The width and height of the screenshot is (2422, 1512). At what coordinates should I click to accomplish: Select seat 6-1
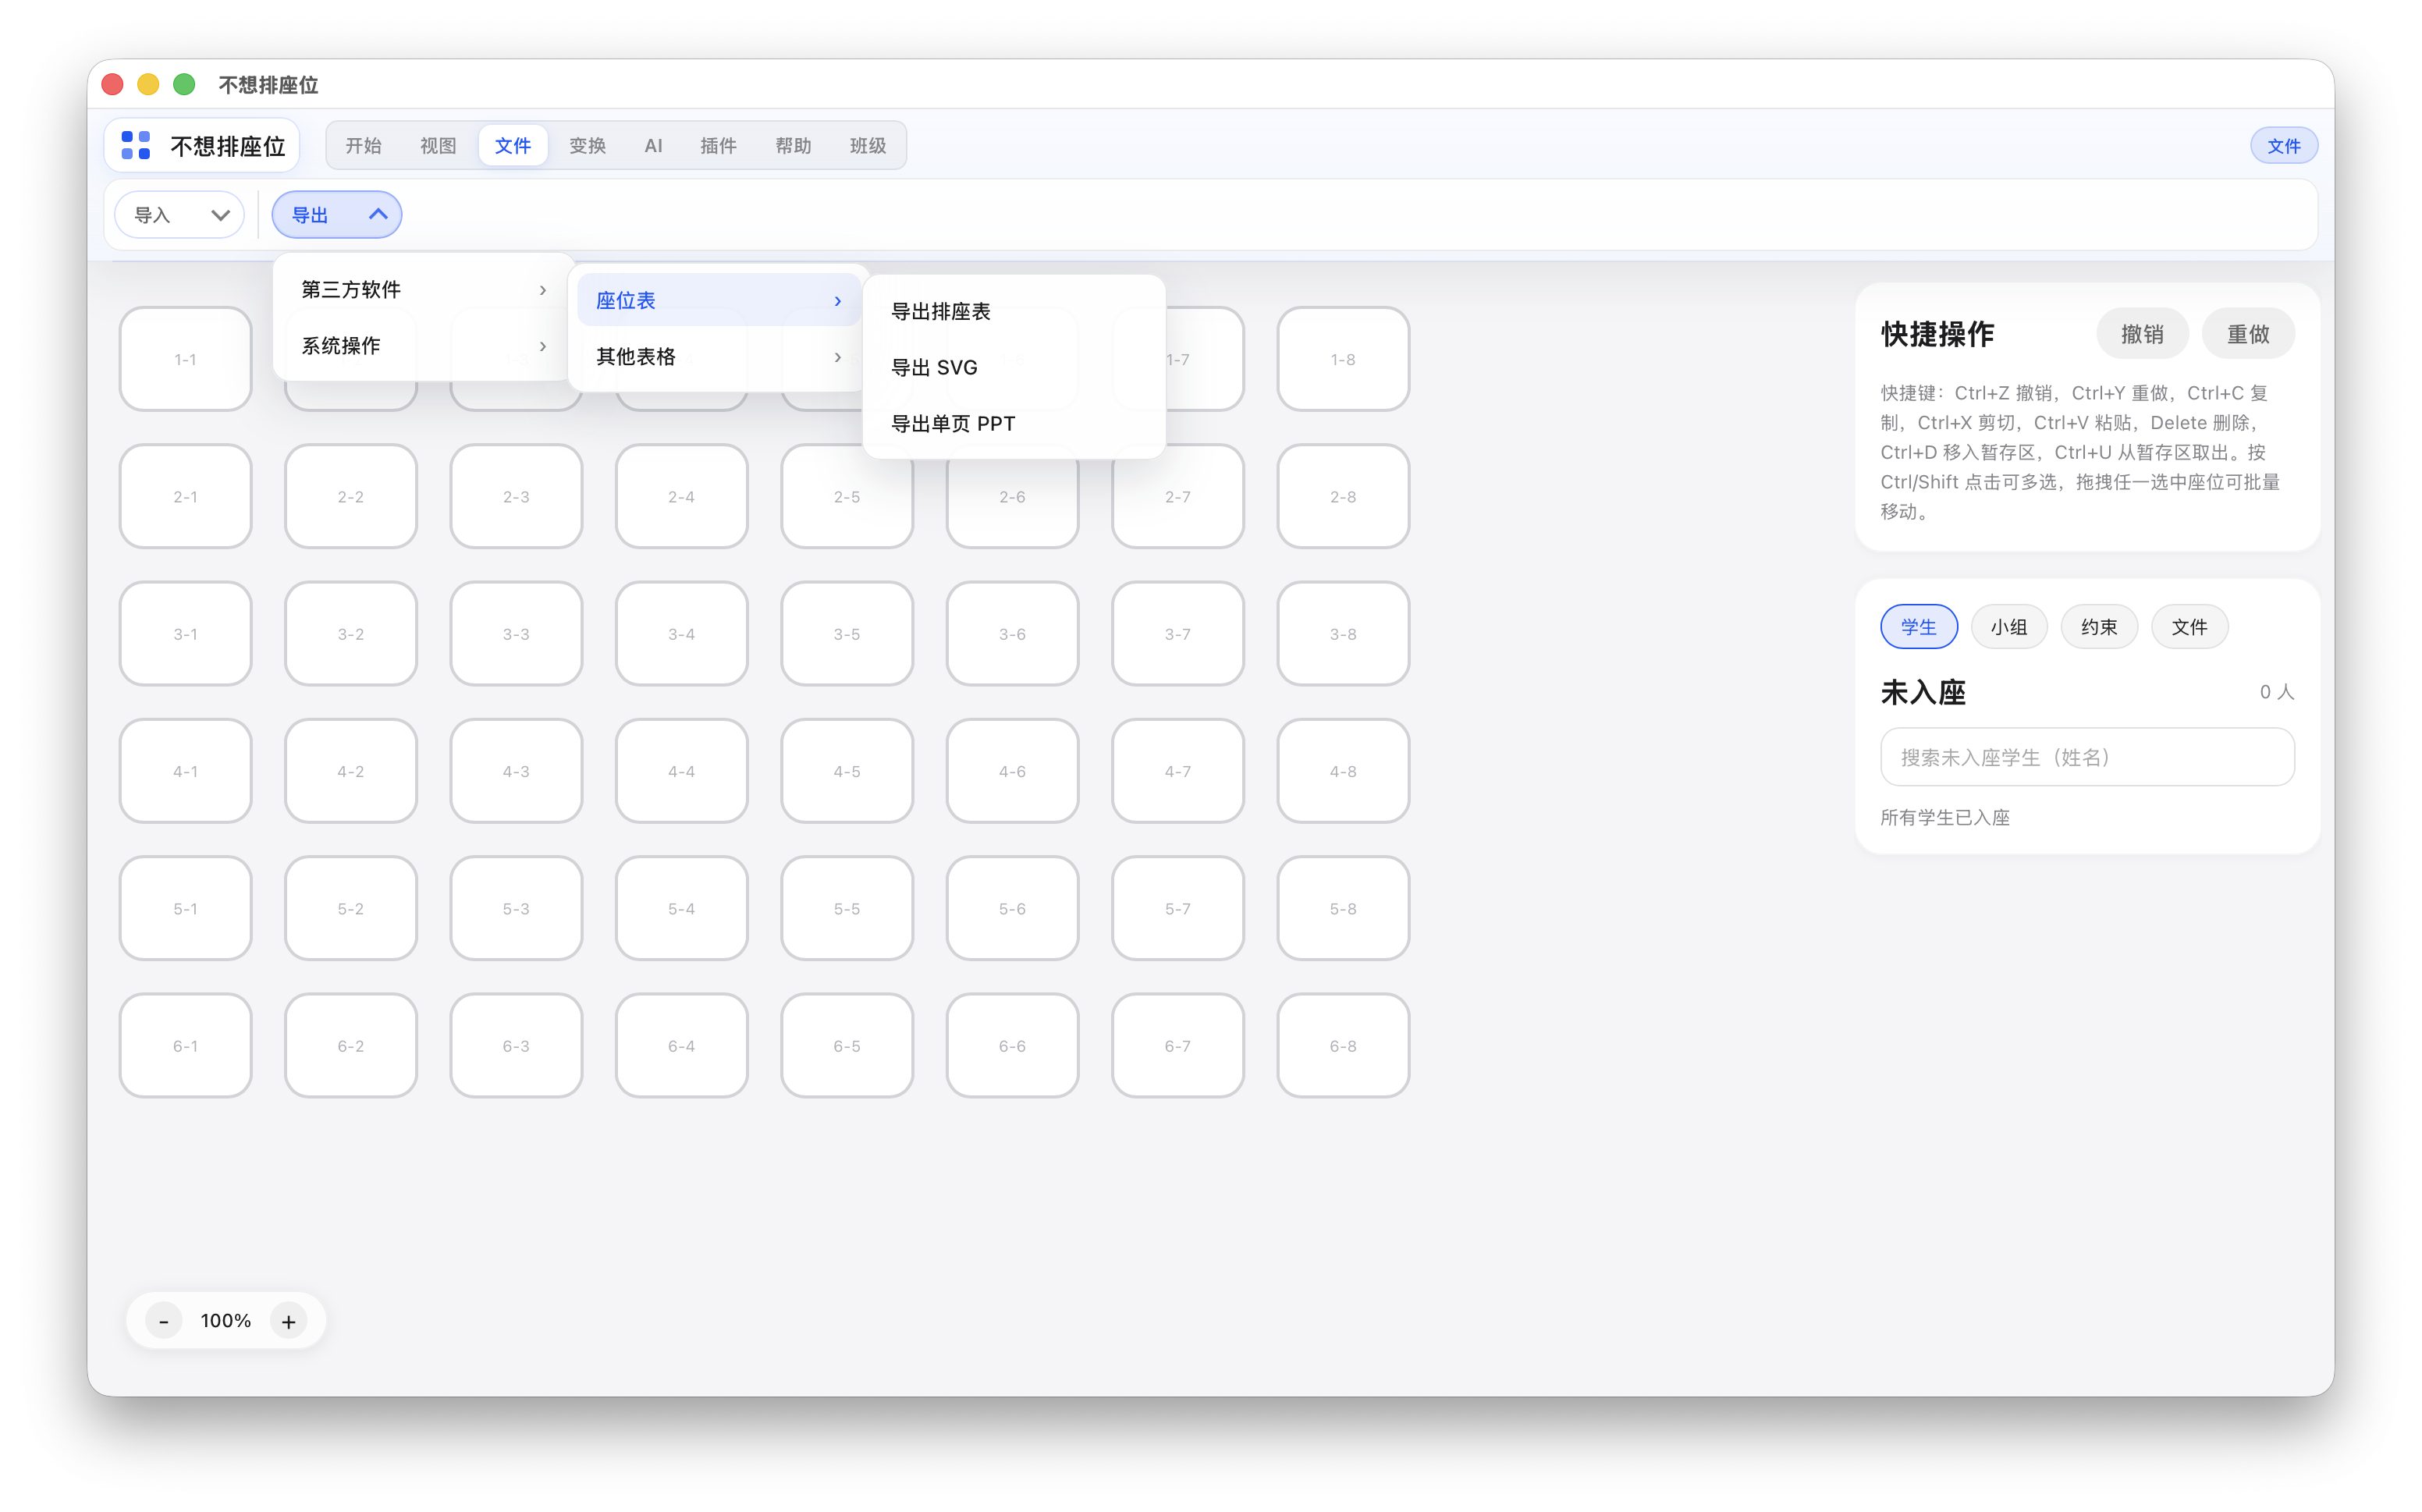[x=186, y=1046]
